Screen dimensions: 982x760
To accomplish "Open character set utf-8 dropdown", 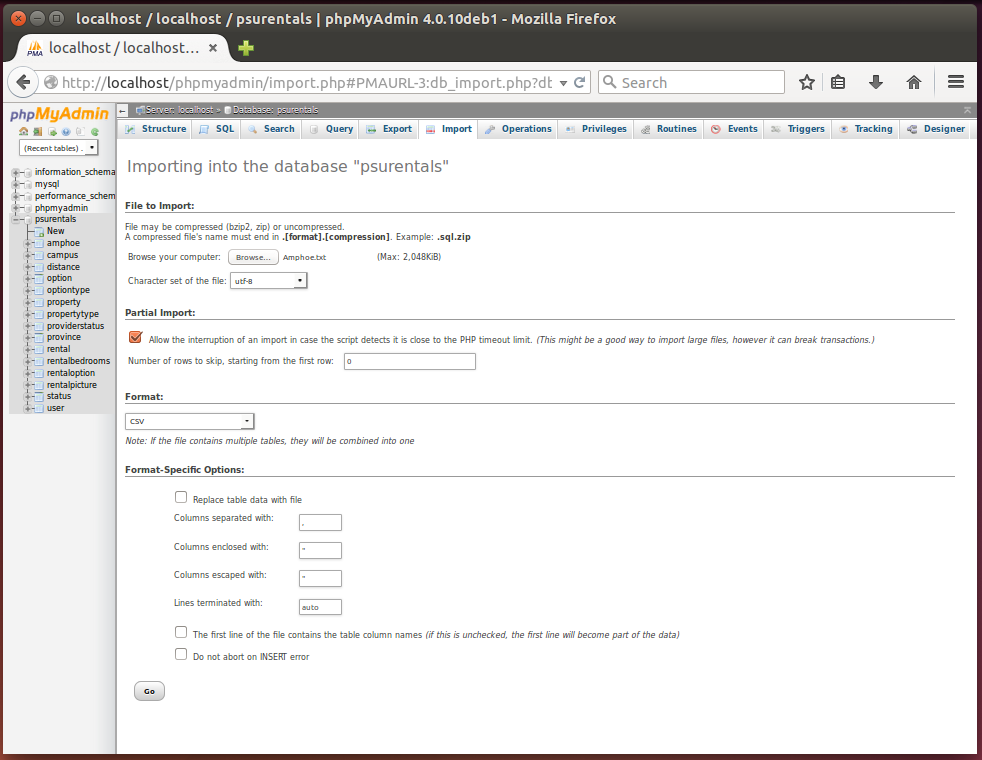I will [x=269, y=281].
